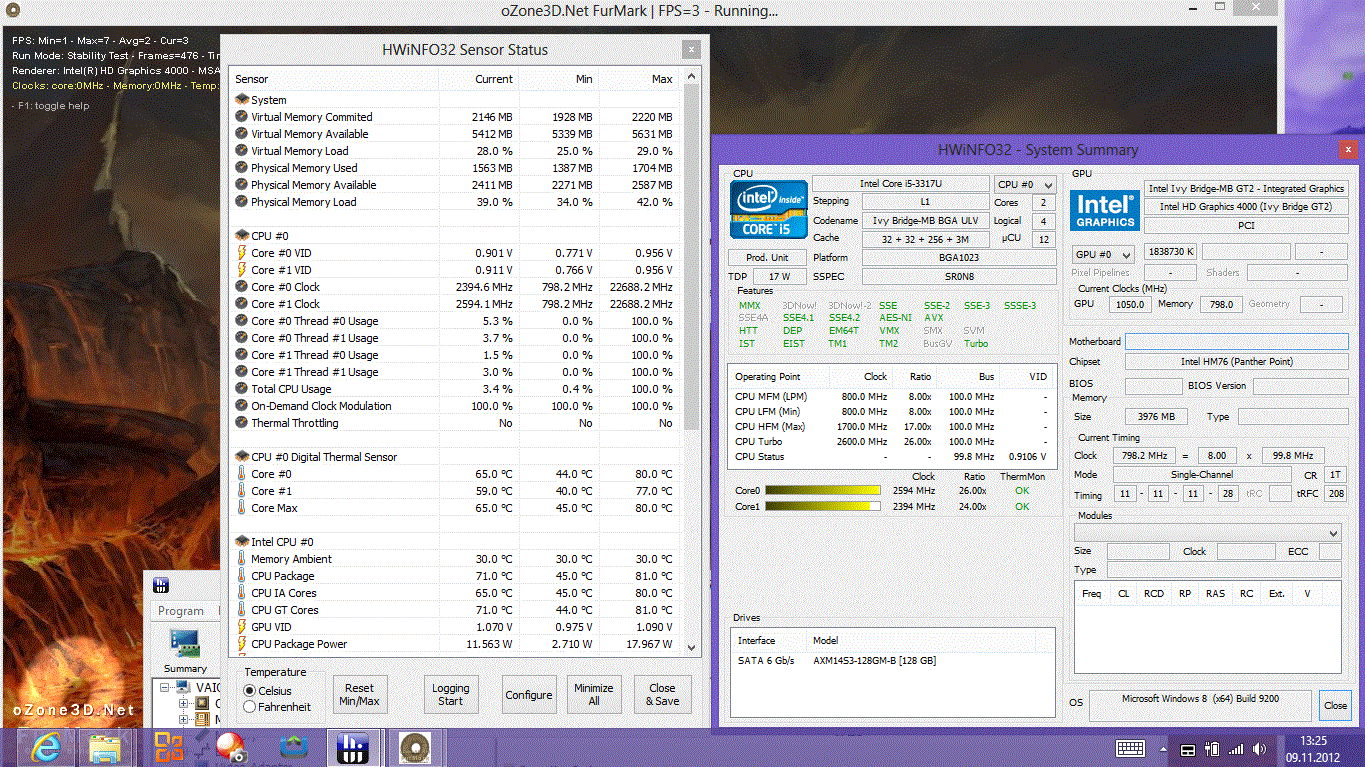This screenshot has height=767, width=1365.
Task: Click the Close & Save button
Action: click(x=662, y=695)
